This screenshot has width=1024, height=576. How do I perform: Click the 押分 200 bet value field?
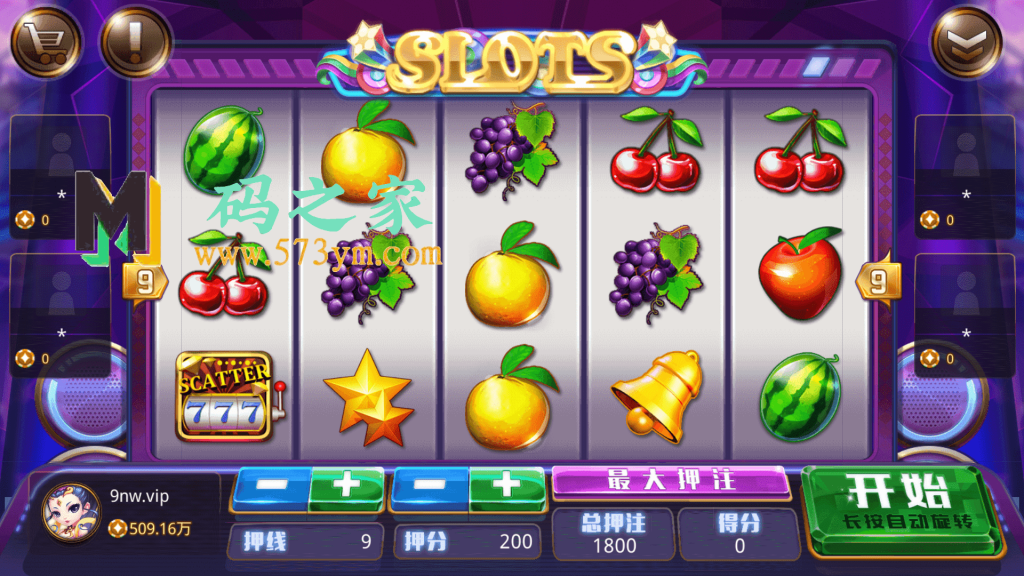(x=468, y=541)
